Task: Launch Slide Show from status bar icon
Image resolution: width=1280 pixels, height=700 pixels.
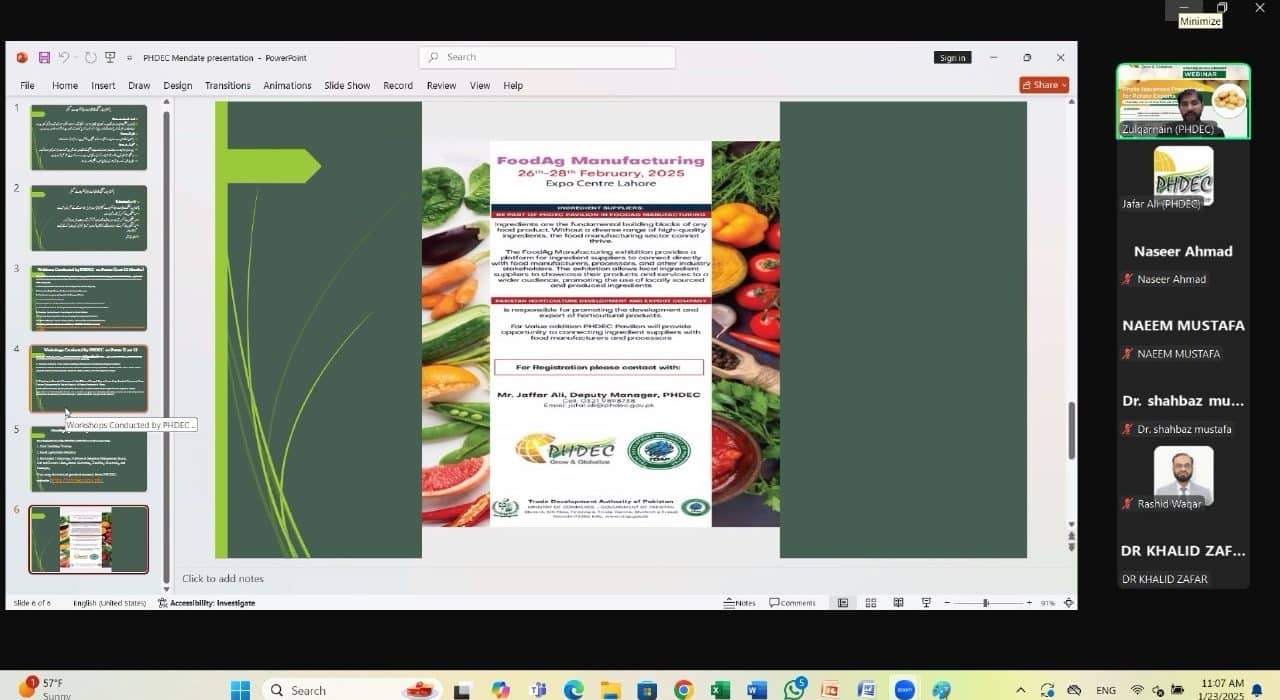Action: [x=925, y=603]
